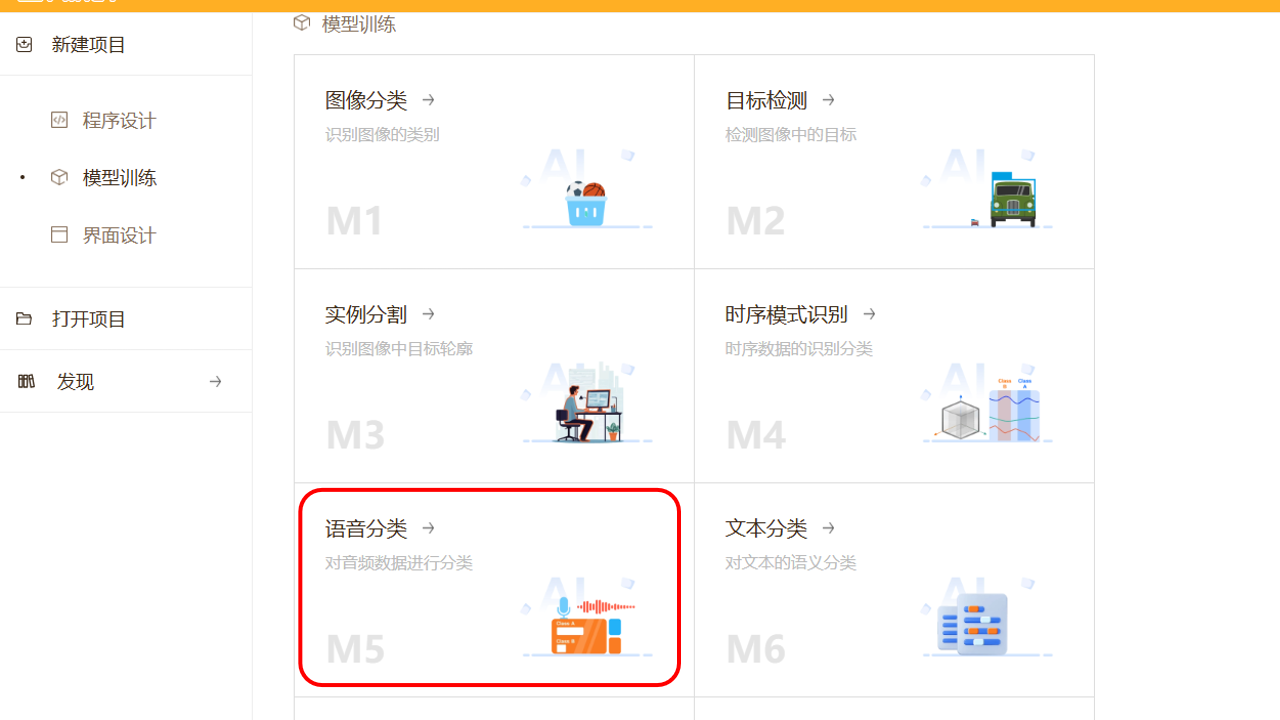Select the 程序设计 code icon in sidebar
1280x720 pixels.
tap(60, 119)
